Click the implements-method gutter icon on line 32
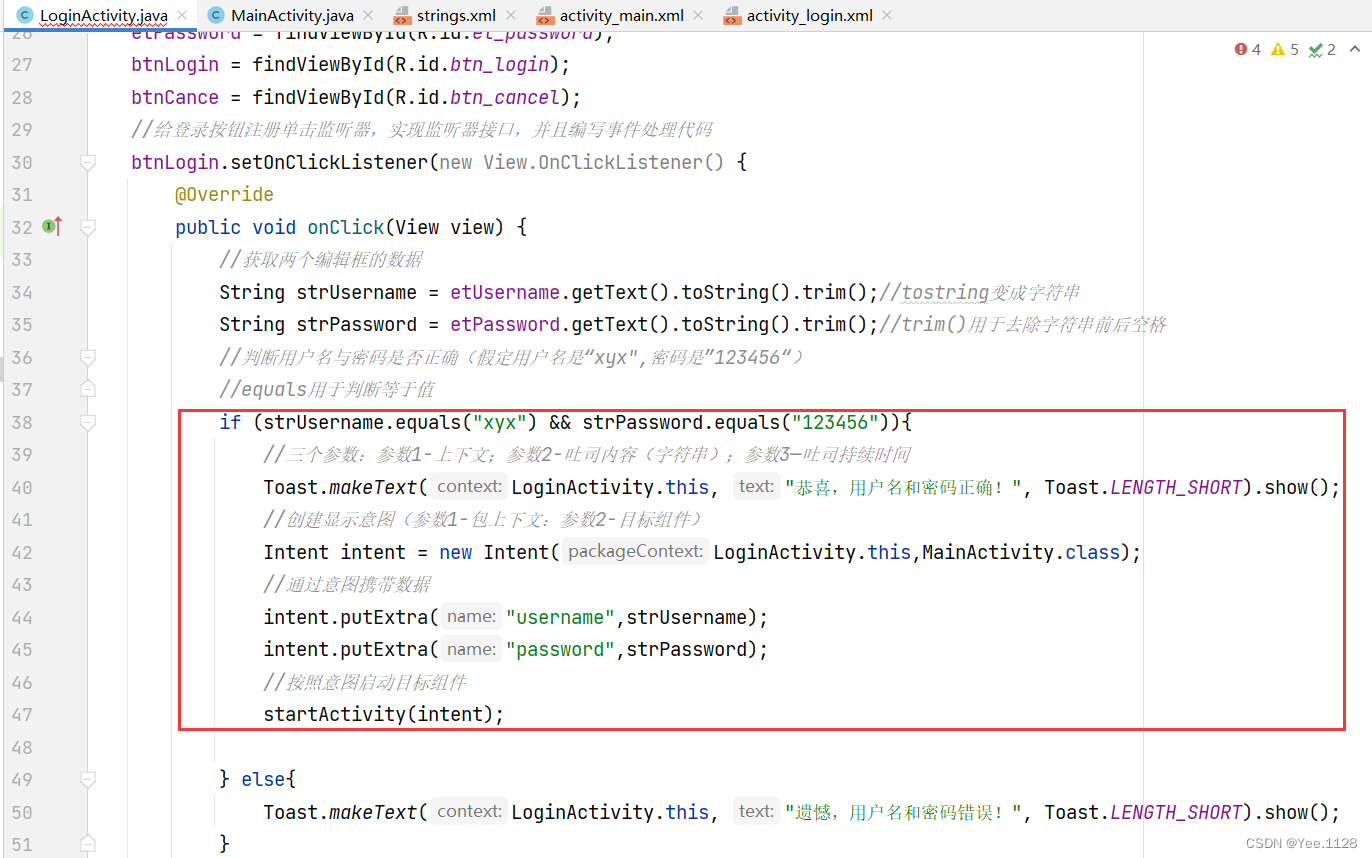The image size is (1372, 858). (52, 227)
